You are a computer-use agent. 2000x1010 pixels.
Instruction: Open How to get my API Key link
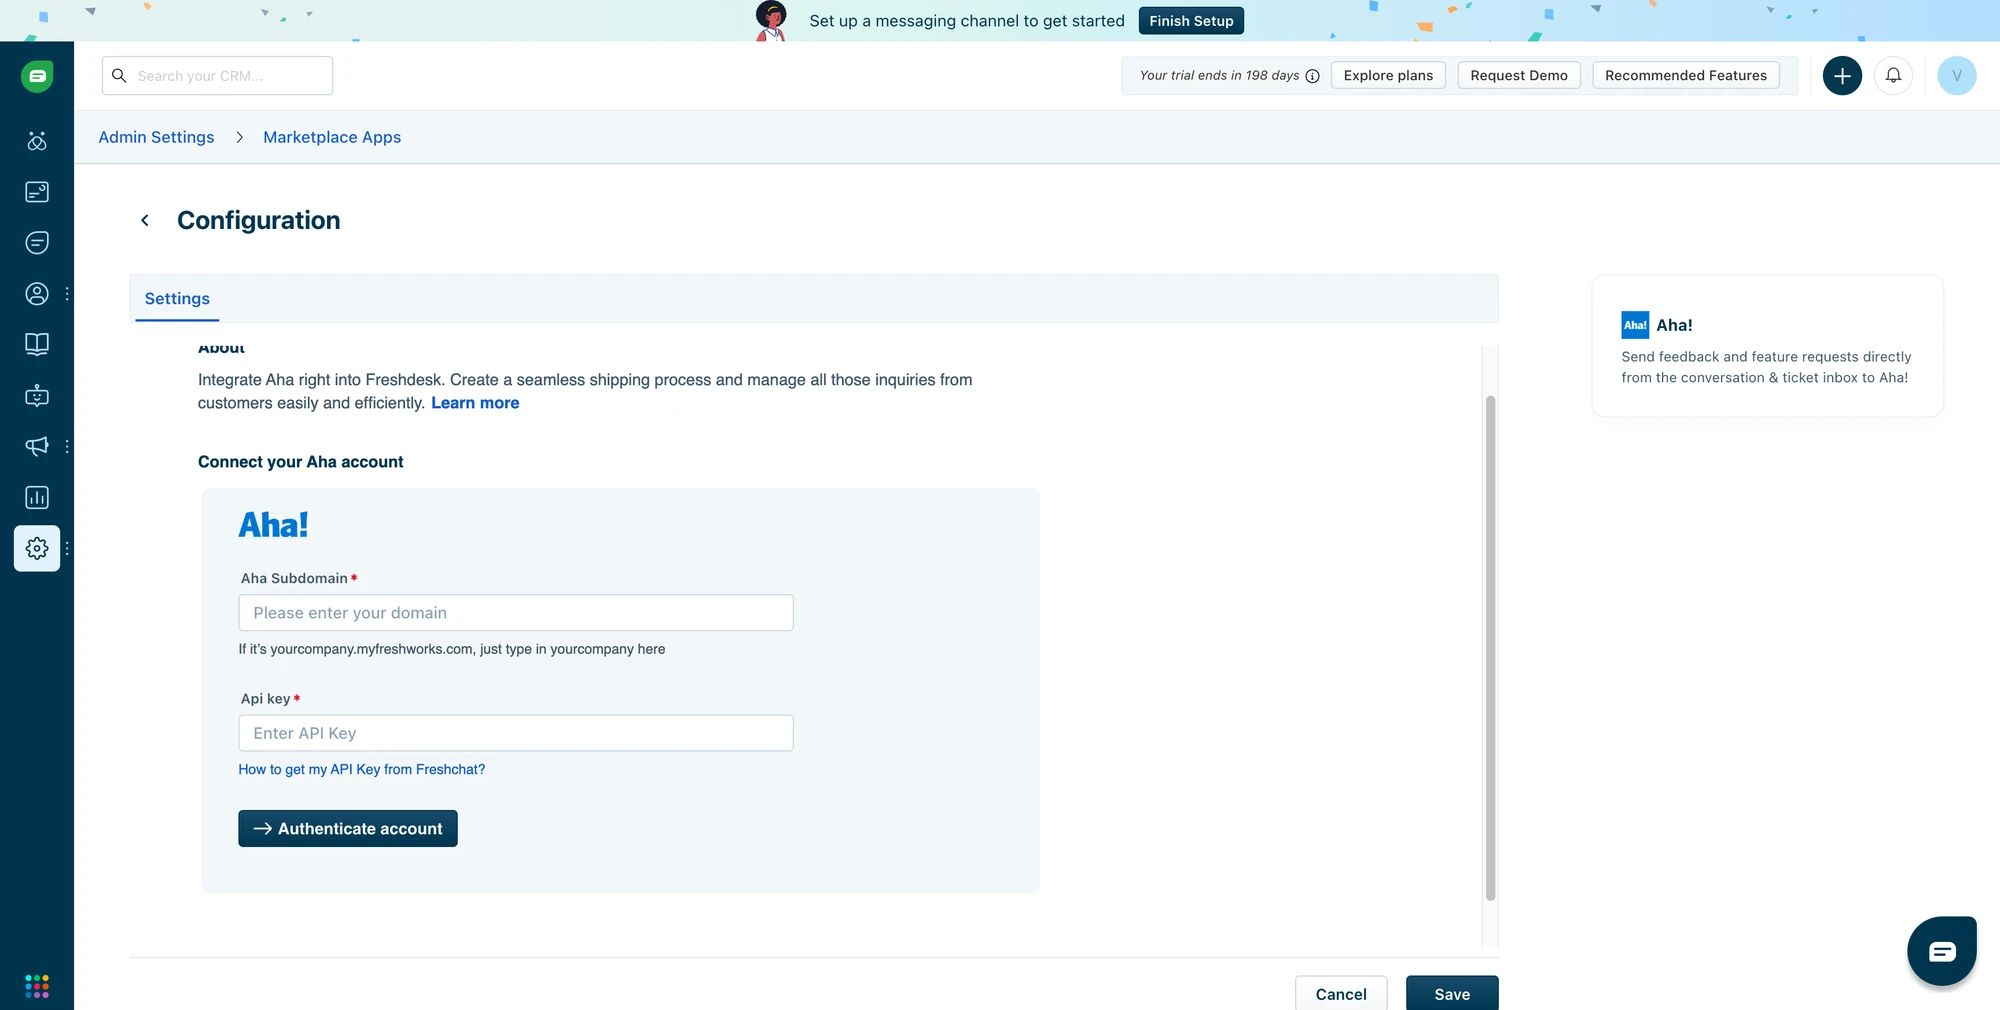pyautogui.click(x=362, y=769)
